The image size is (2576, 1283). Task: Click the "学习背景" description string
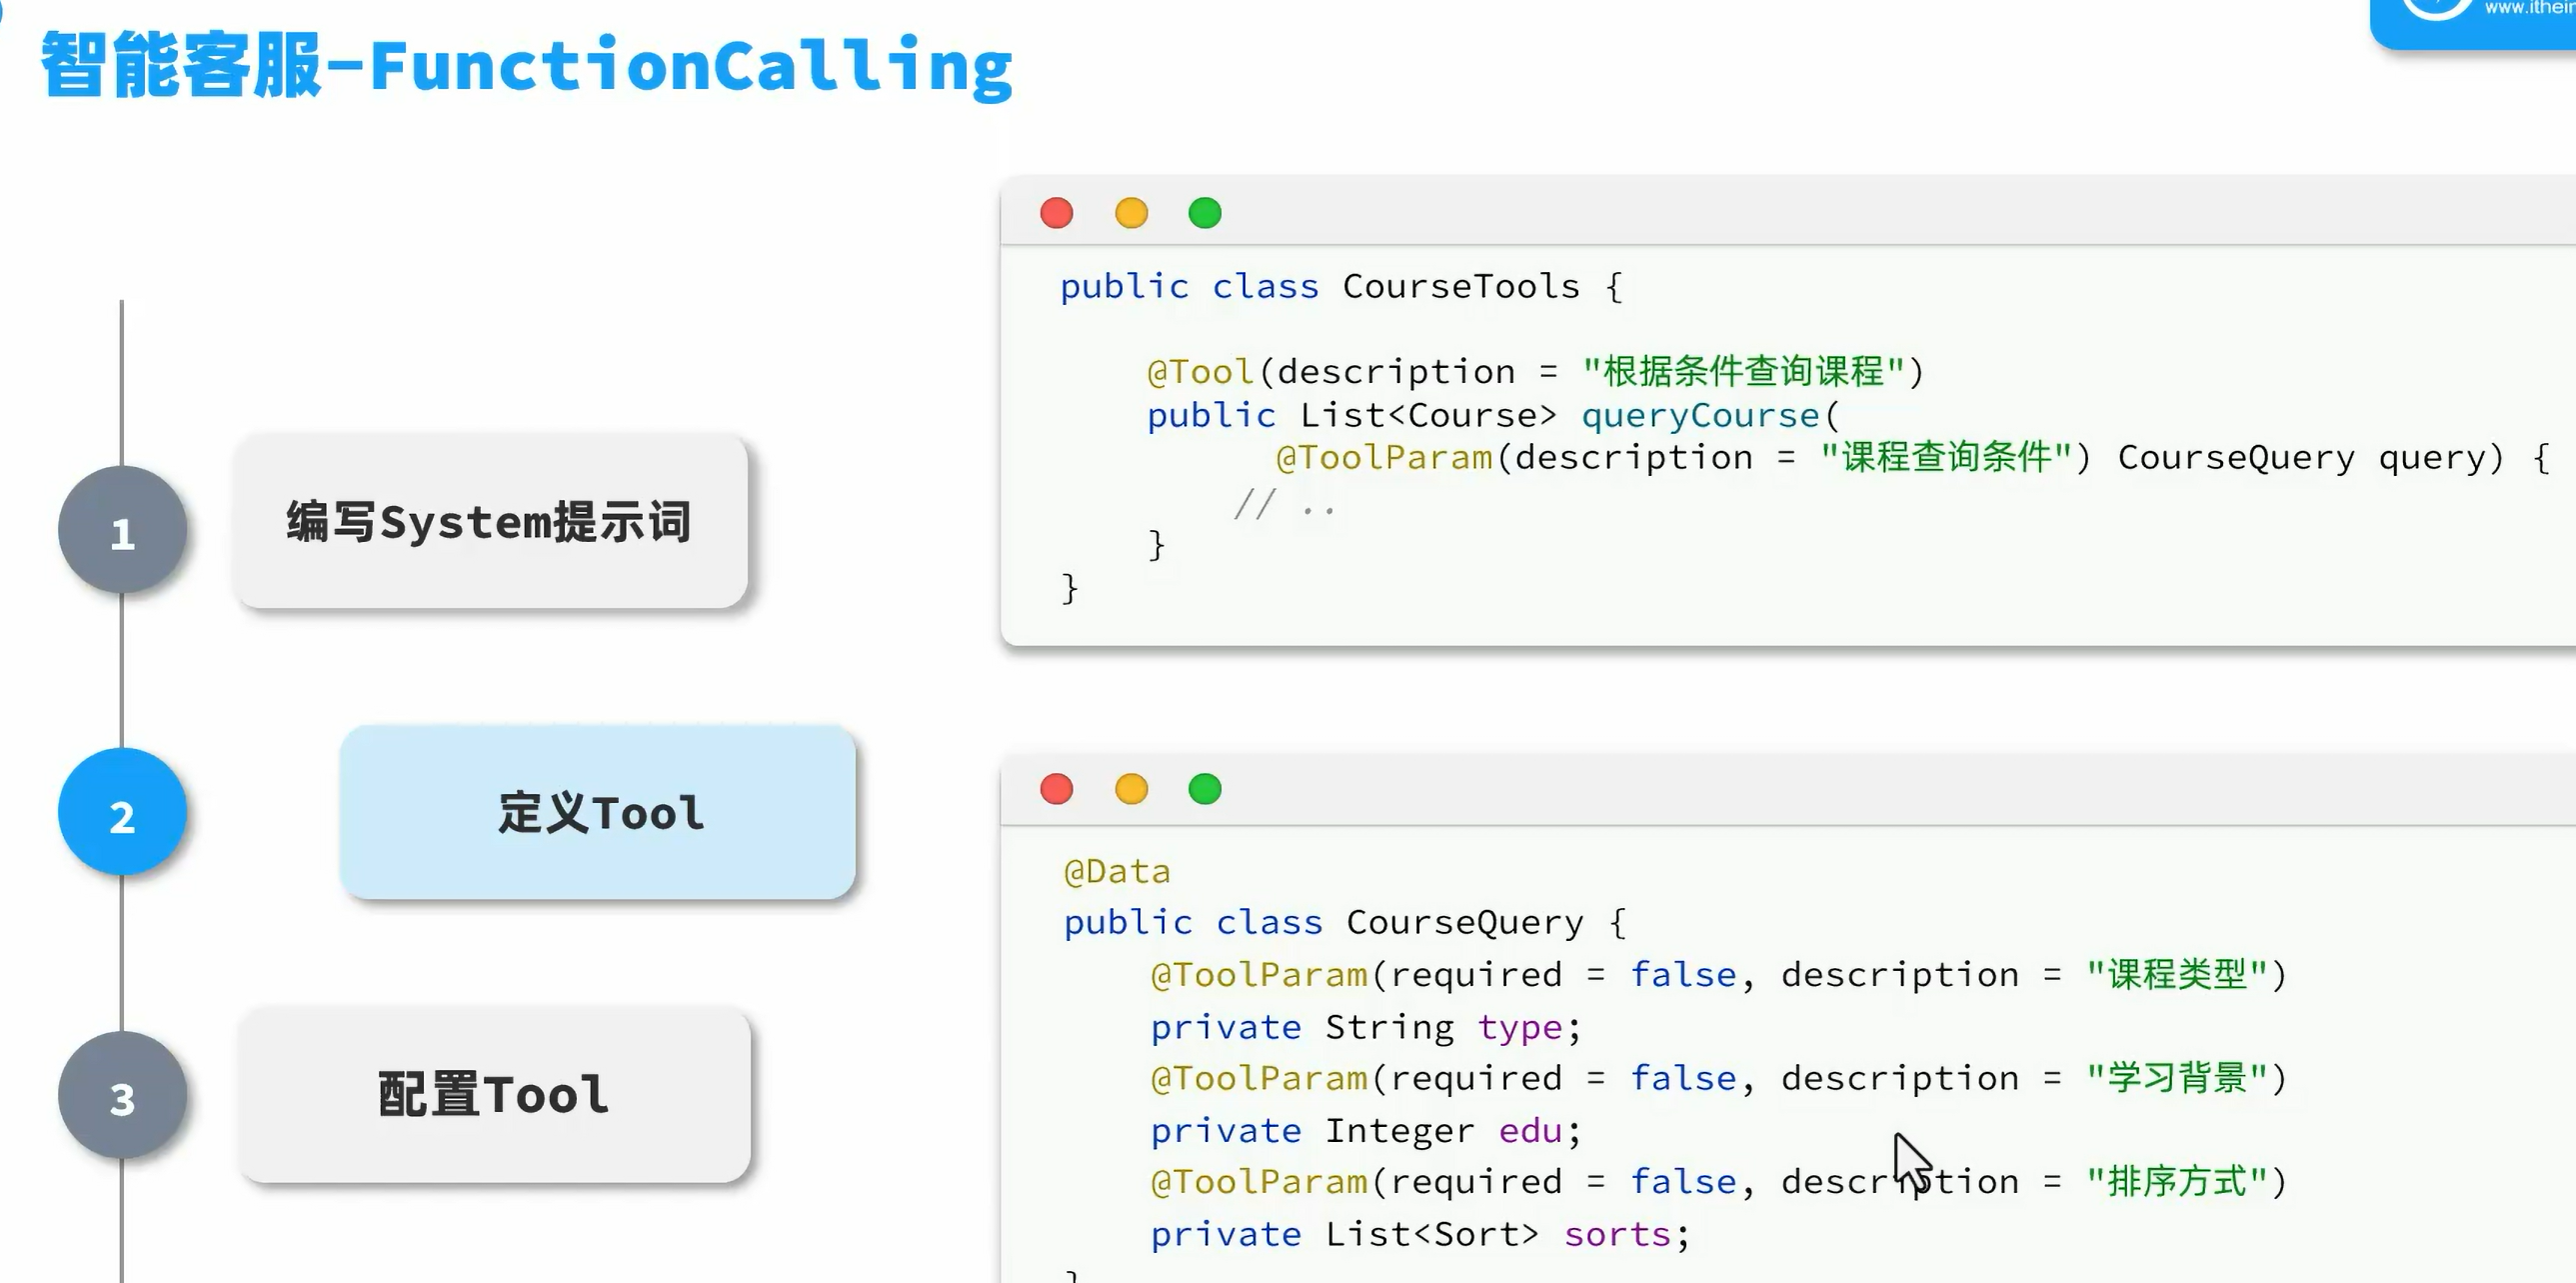coord(2177,1079)
